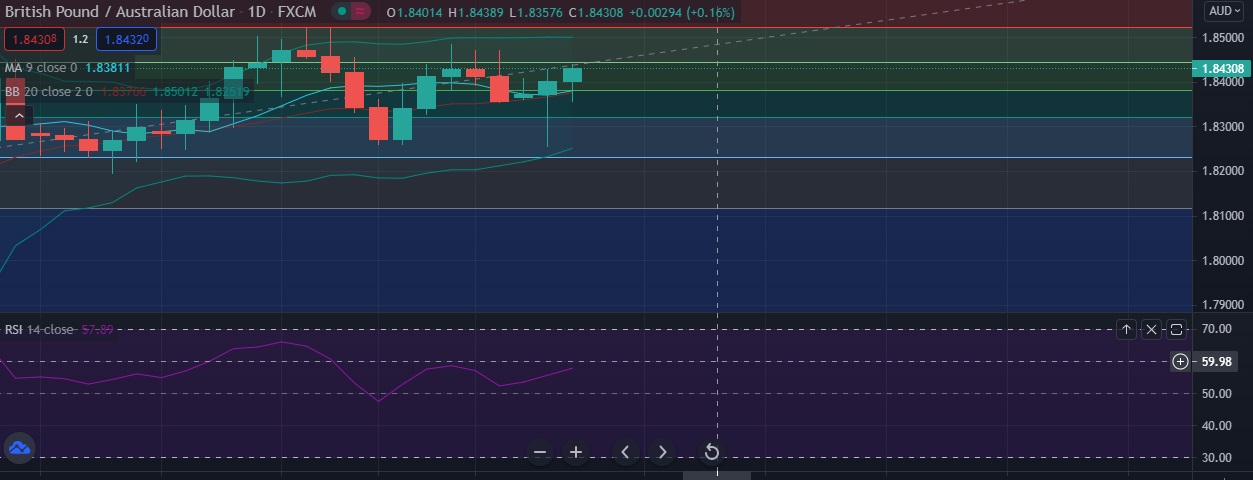Toggle the market status indicator pill
The width and height of the screenshot is (1253, 480).
click(x=351, y=12)
